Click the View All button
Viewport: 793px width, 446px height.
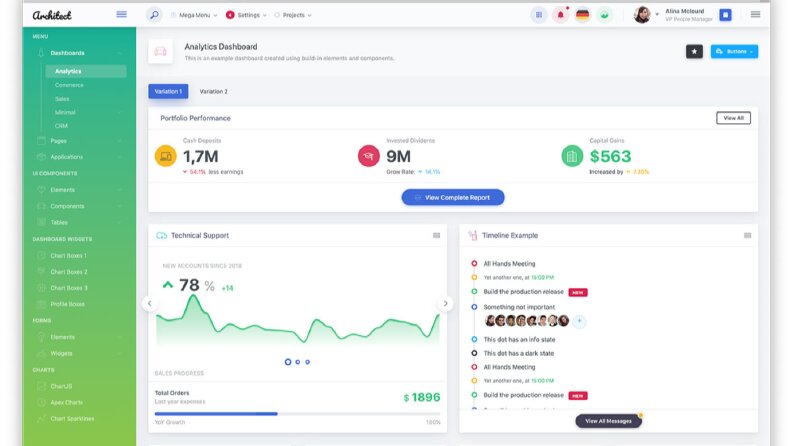733,118
